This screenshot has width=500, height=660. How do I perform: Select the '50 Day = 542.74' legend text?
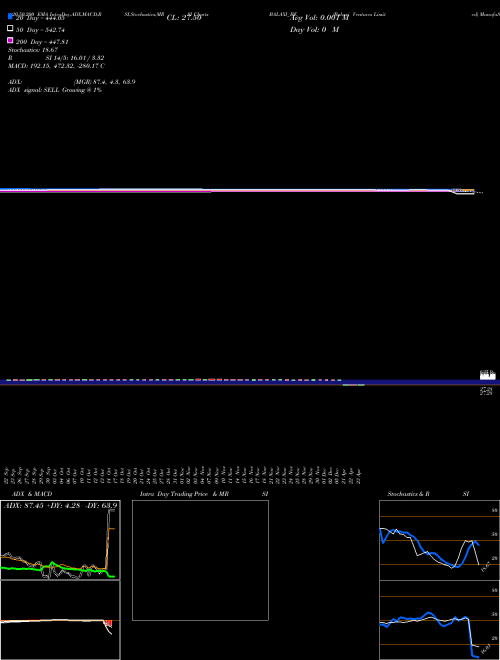(40, 30)
